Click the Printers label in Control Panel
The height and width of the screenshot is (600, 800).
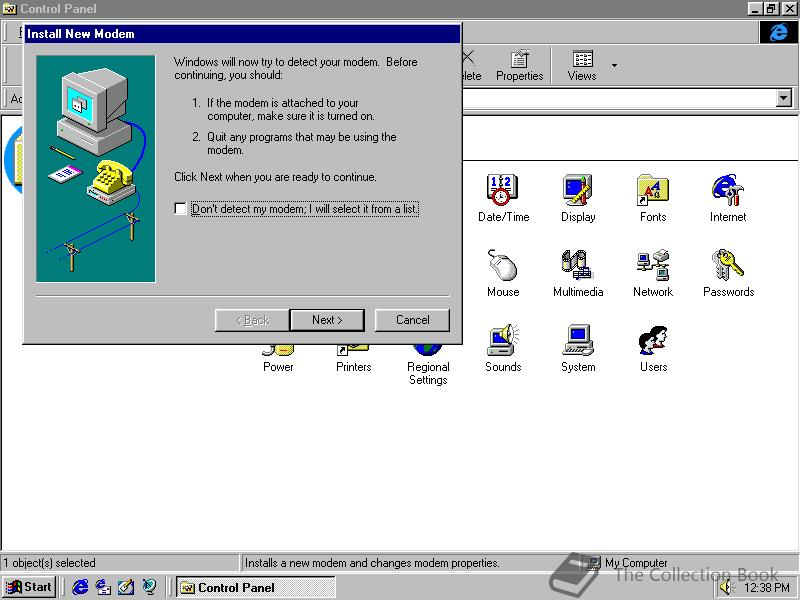(353, 367)
